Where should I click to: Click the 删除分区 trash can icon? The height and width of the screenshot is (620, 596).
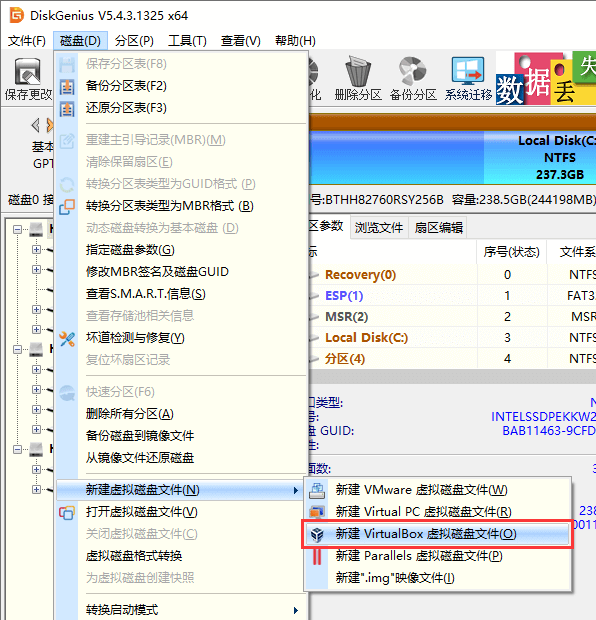point(358,71)
